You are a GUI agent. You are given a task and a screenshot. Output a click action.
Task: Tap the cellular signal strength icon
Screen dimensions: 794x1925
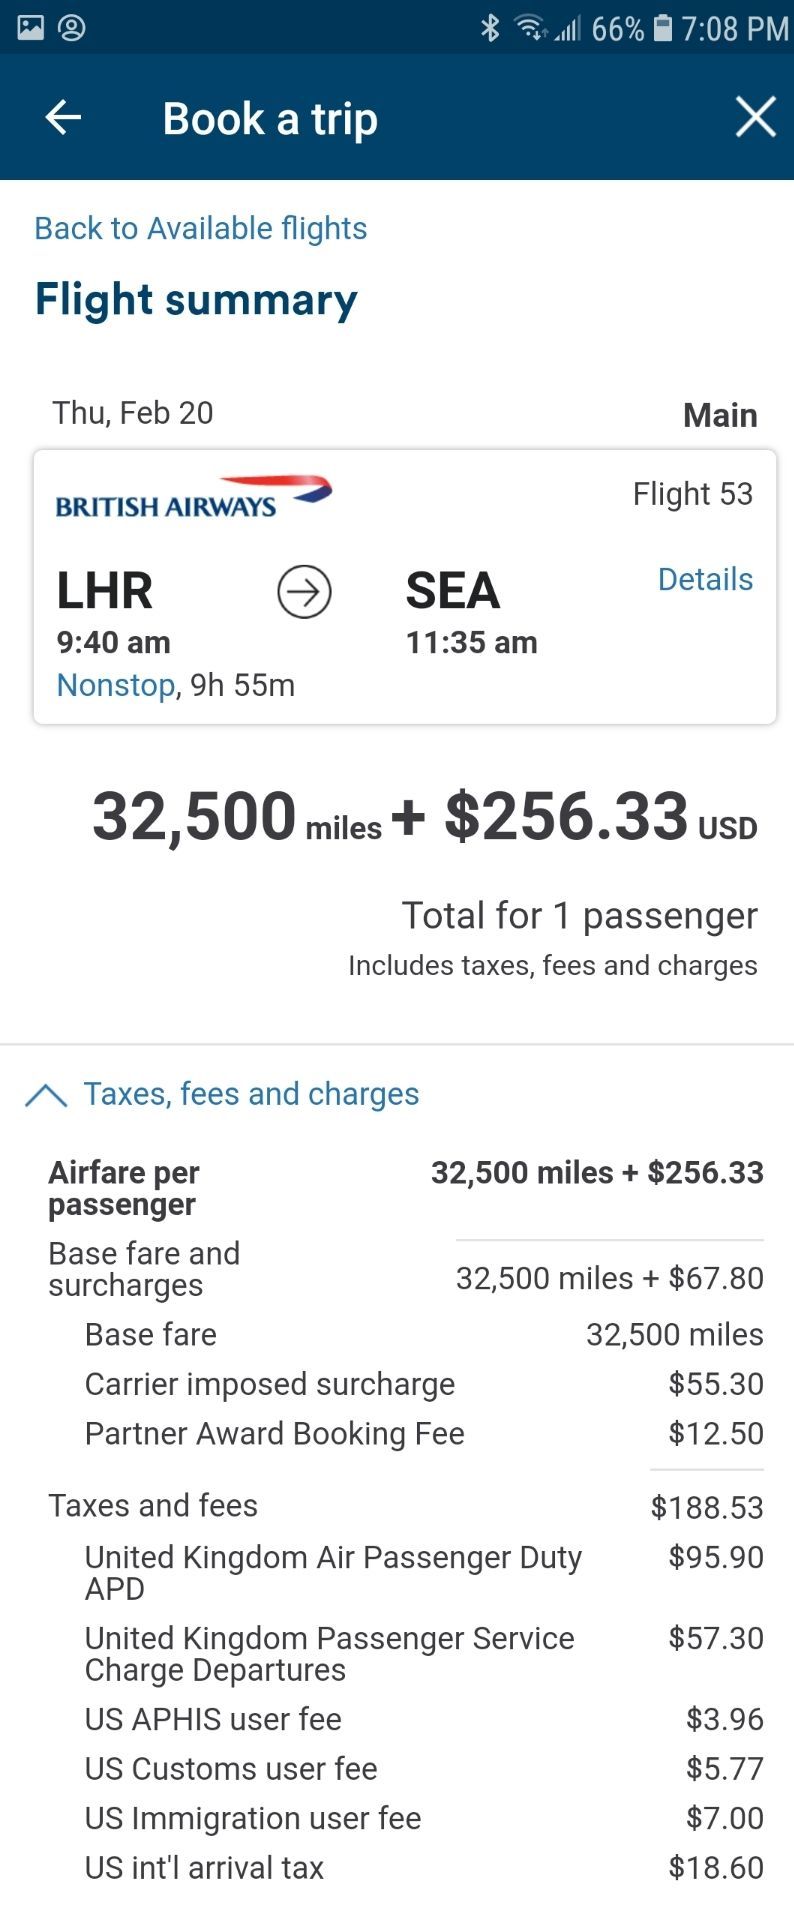(568, 29)
